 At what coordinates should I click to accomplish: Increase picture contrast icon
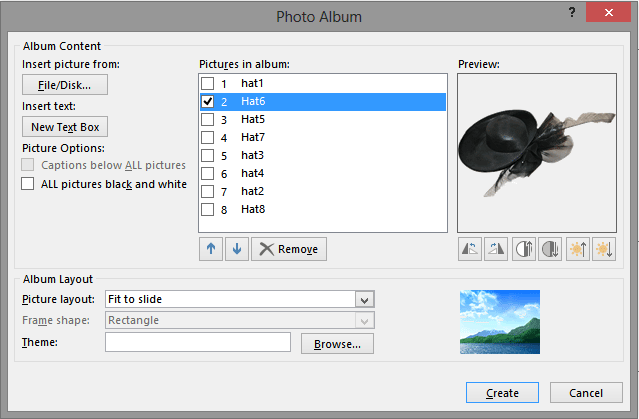point(524,249)
